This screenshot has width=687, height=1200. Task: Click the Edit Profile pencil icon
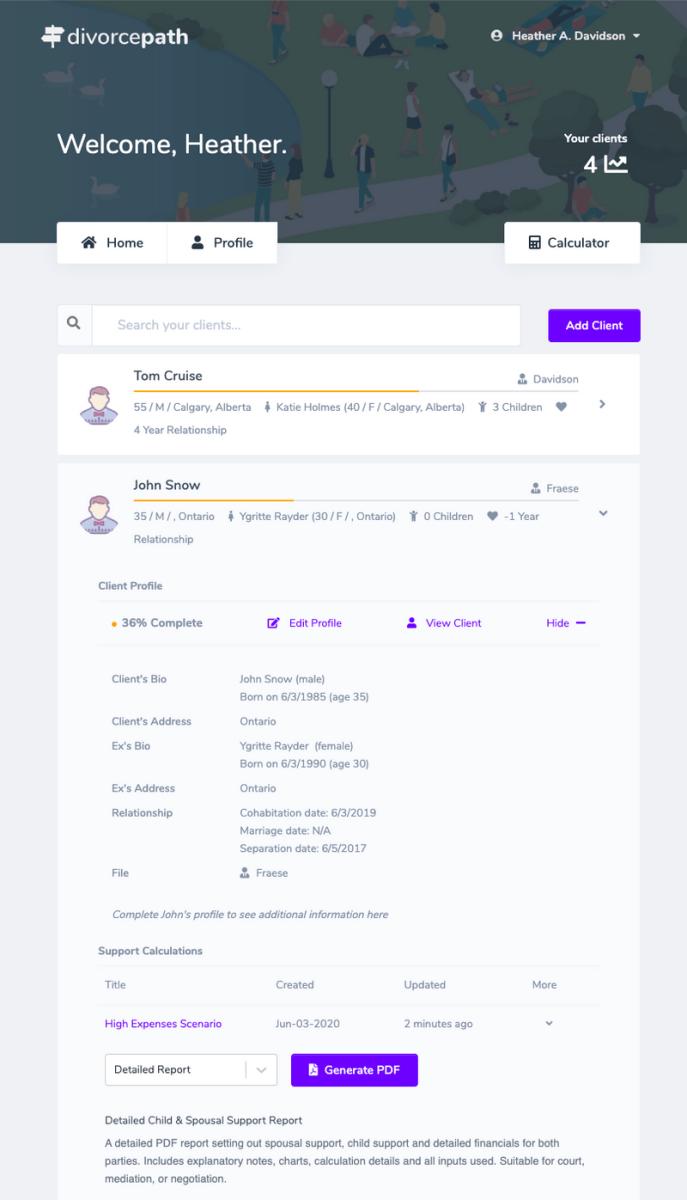[x=273, y=623]
